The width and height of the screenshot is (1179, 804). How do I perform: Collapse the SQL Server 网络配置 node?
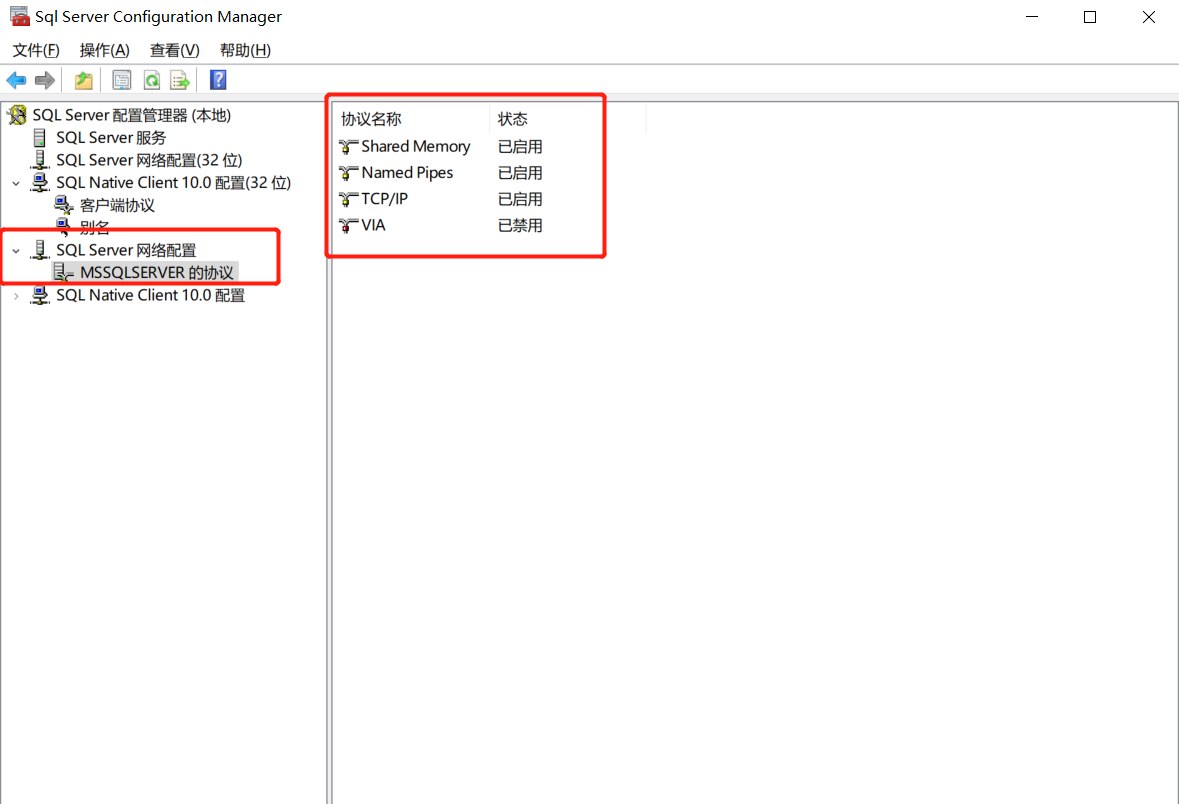coord(16,250)
